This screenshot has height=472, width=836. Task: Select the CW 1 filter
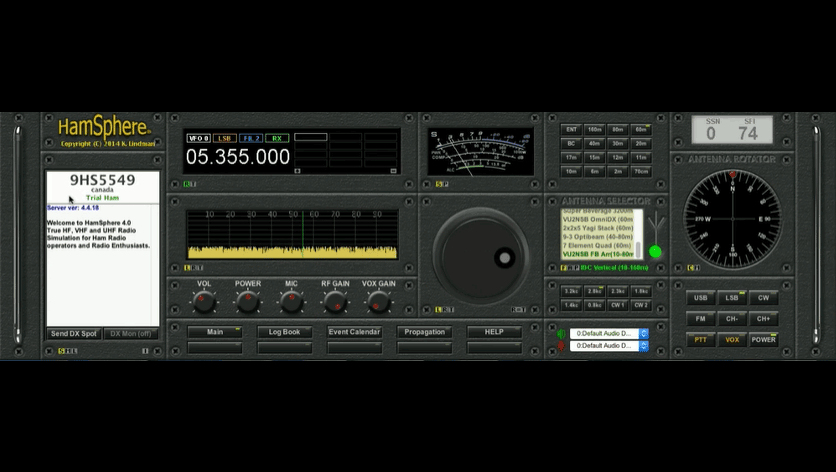618,305
